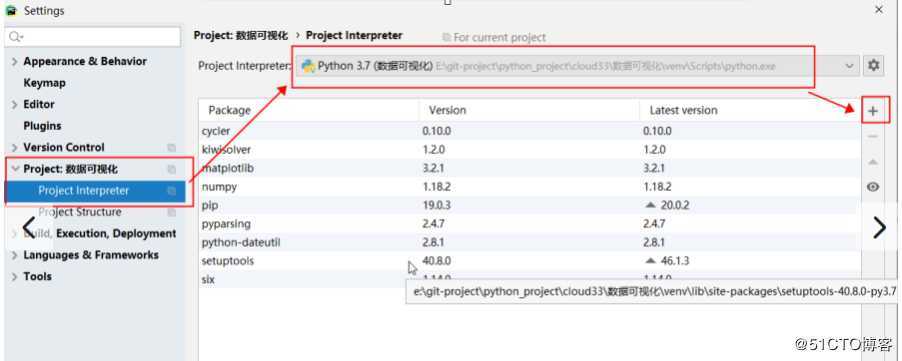902x361 pixels.
Task: Click the Languages & Frameworks label
Action: pos(91,255)
